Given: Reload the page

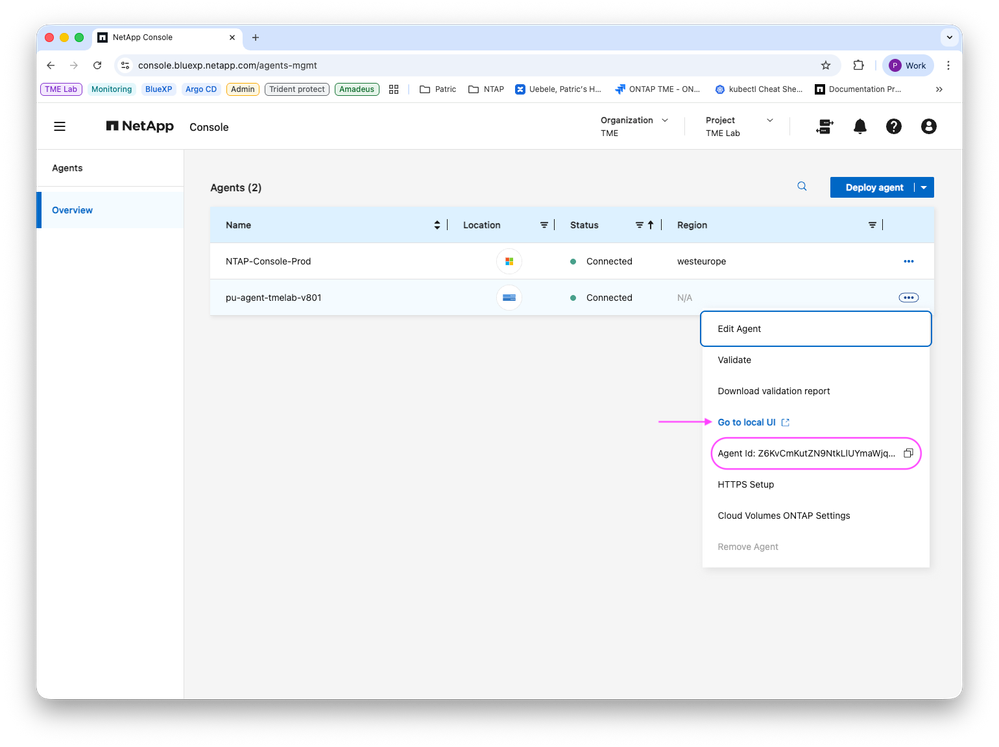Looking at the screenshot, I should point(97,65).
